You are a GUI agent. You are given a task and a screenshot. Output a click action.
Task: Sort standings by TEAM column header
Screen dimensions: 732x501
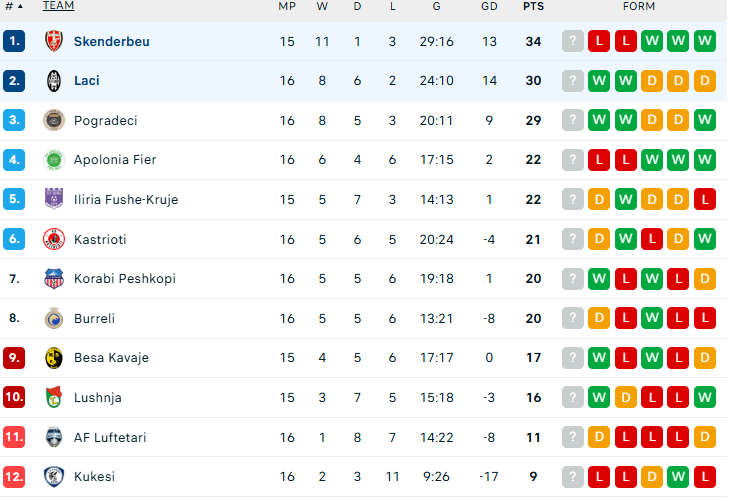[x=58, y=6]
